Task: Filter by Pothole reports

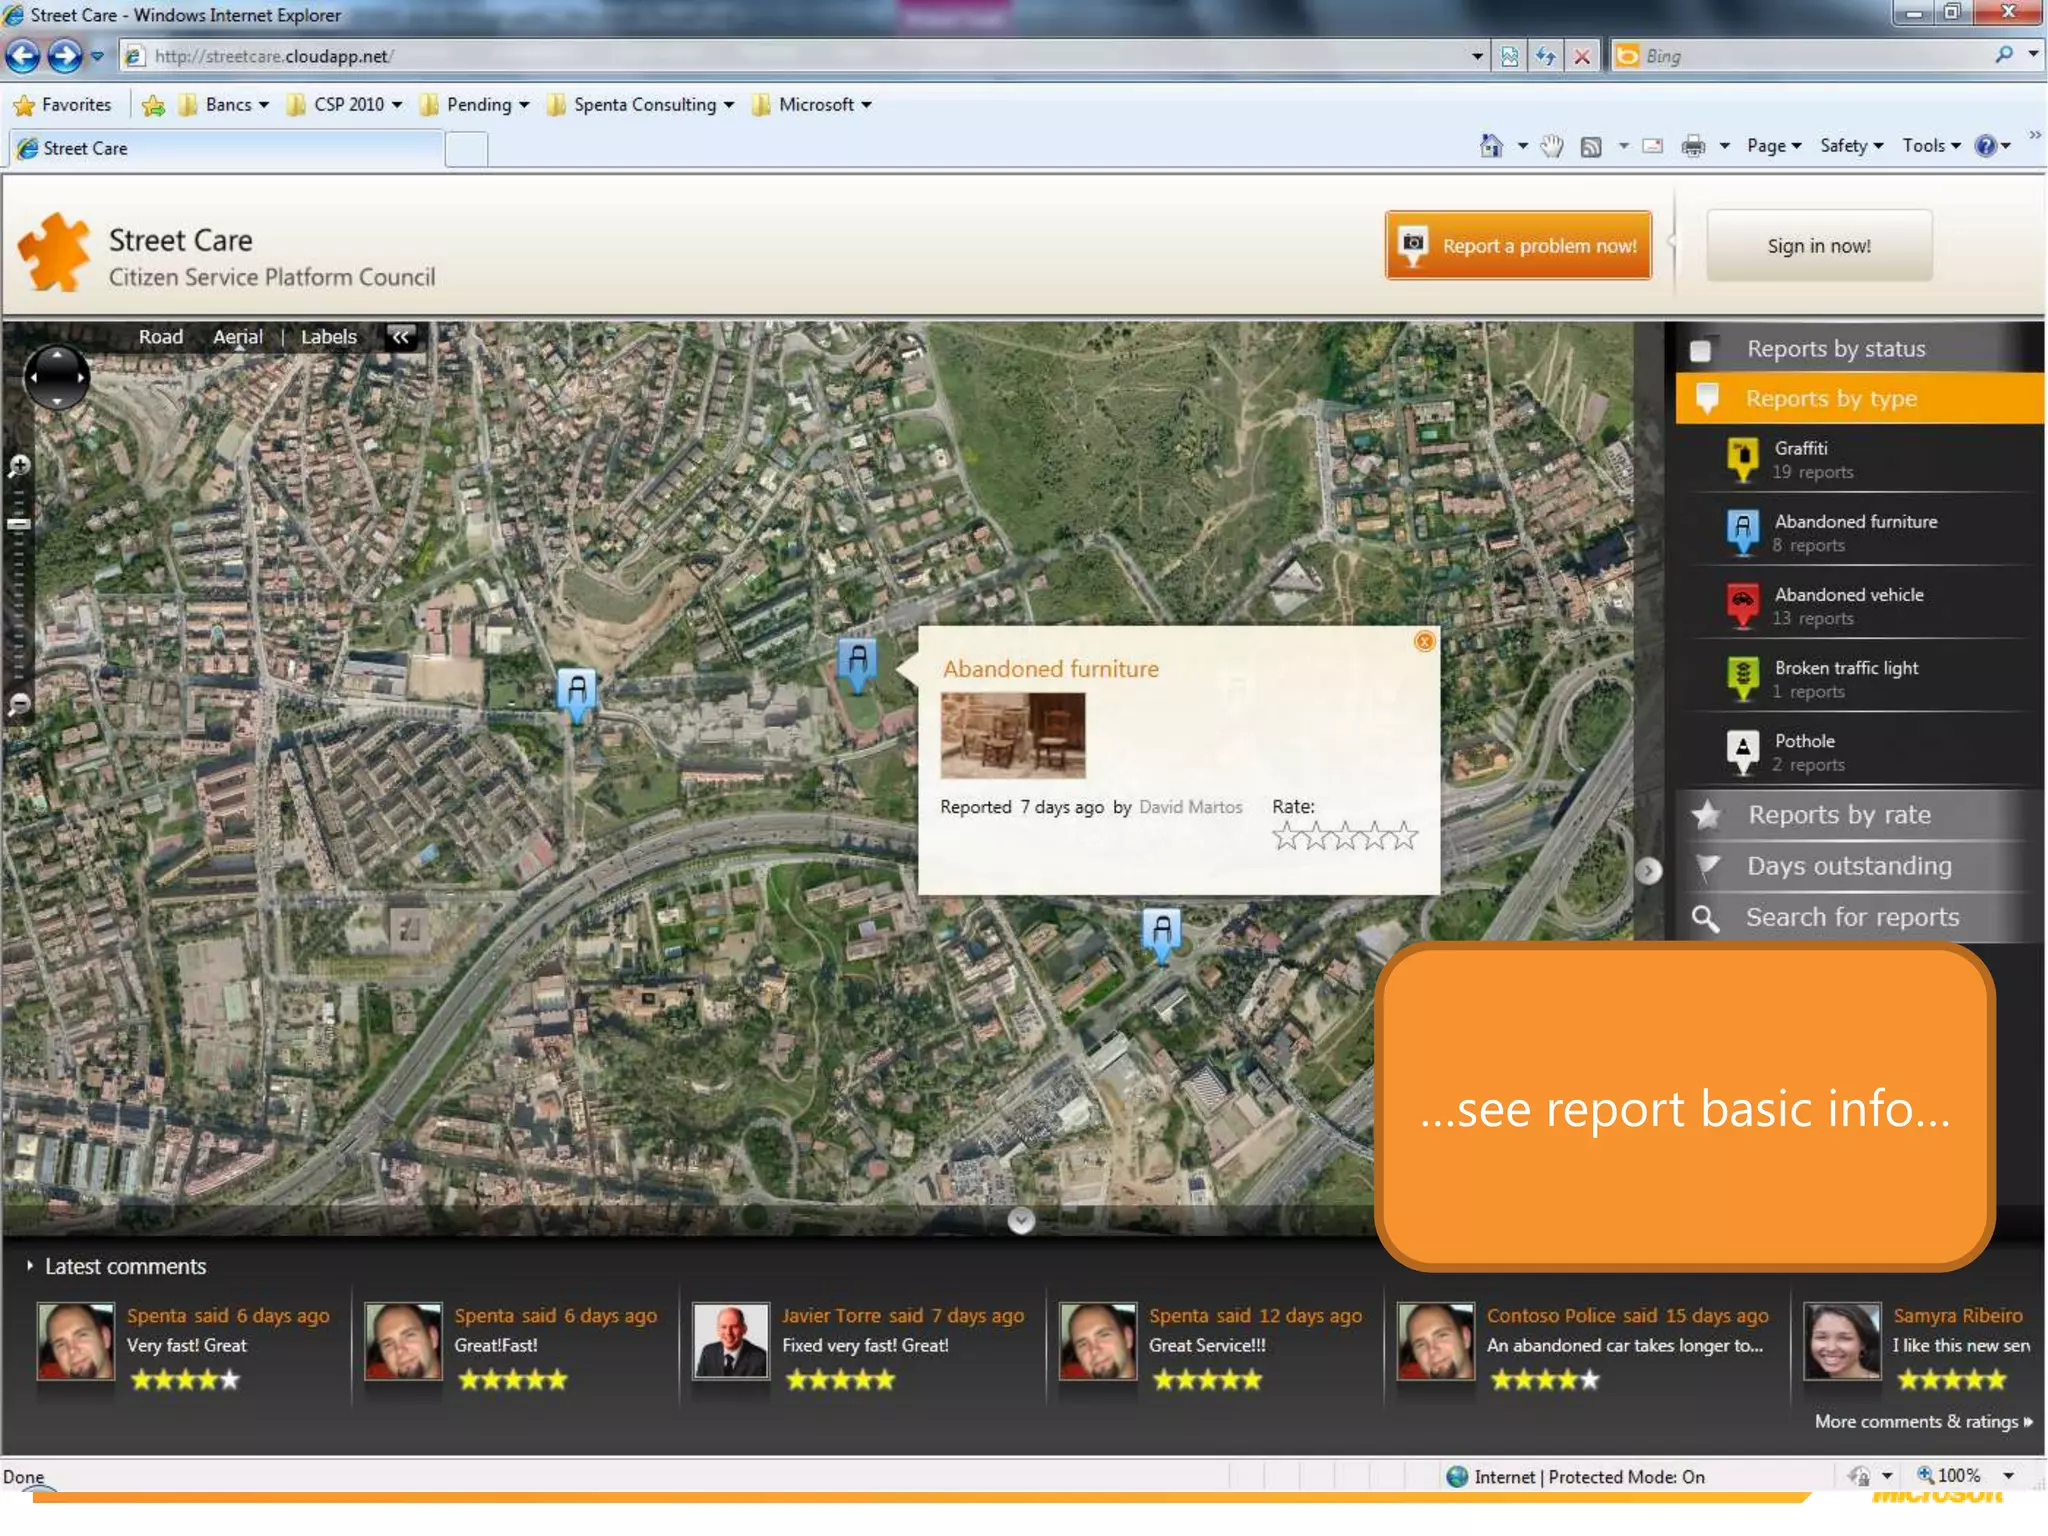Action: point(1858,752)
